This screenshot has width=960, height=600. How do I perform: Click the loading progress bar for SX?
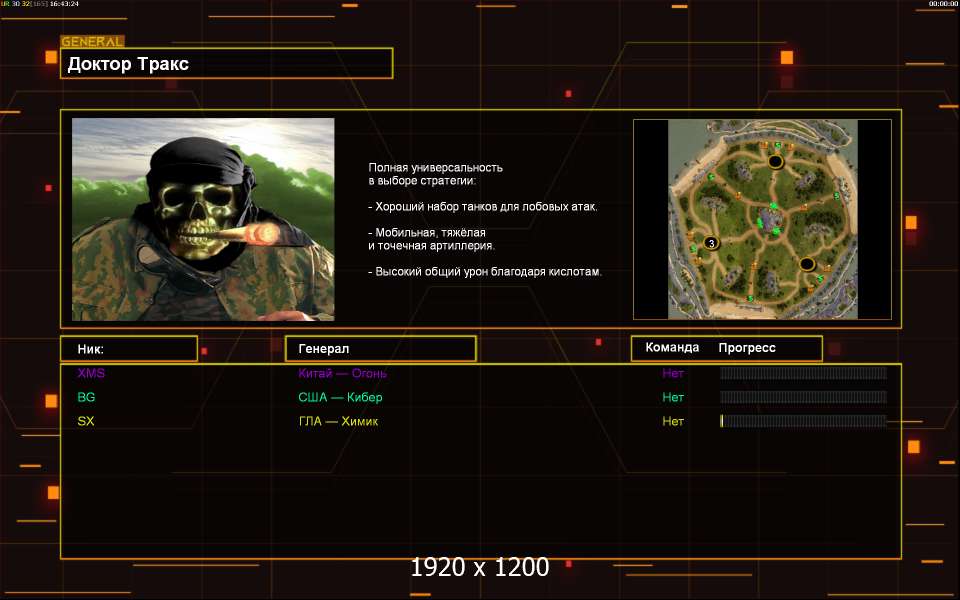(x=803, y=421)
